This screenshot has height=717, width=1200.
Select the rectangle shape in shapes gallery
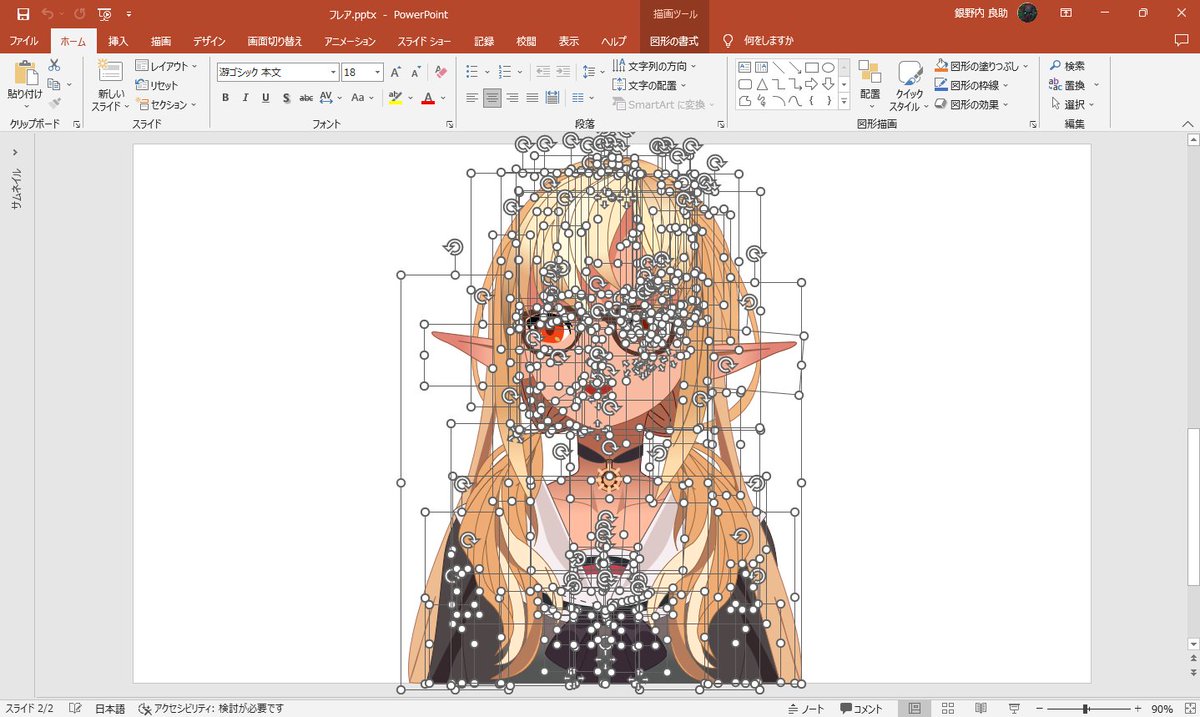click(x=812, y=67)
